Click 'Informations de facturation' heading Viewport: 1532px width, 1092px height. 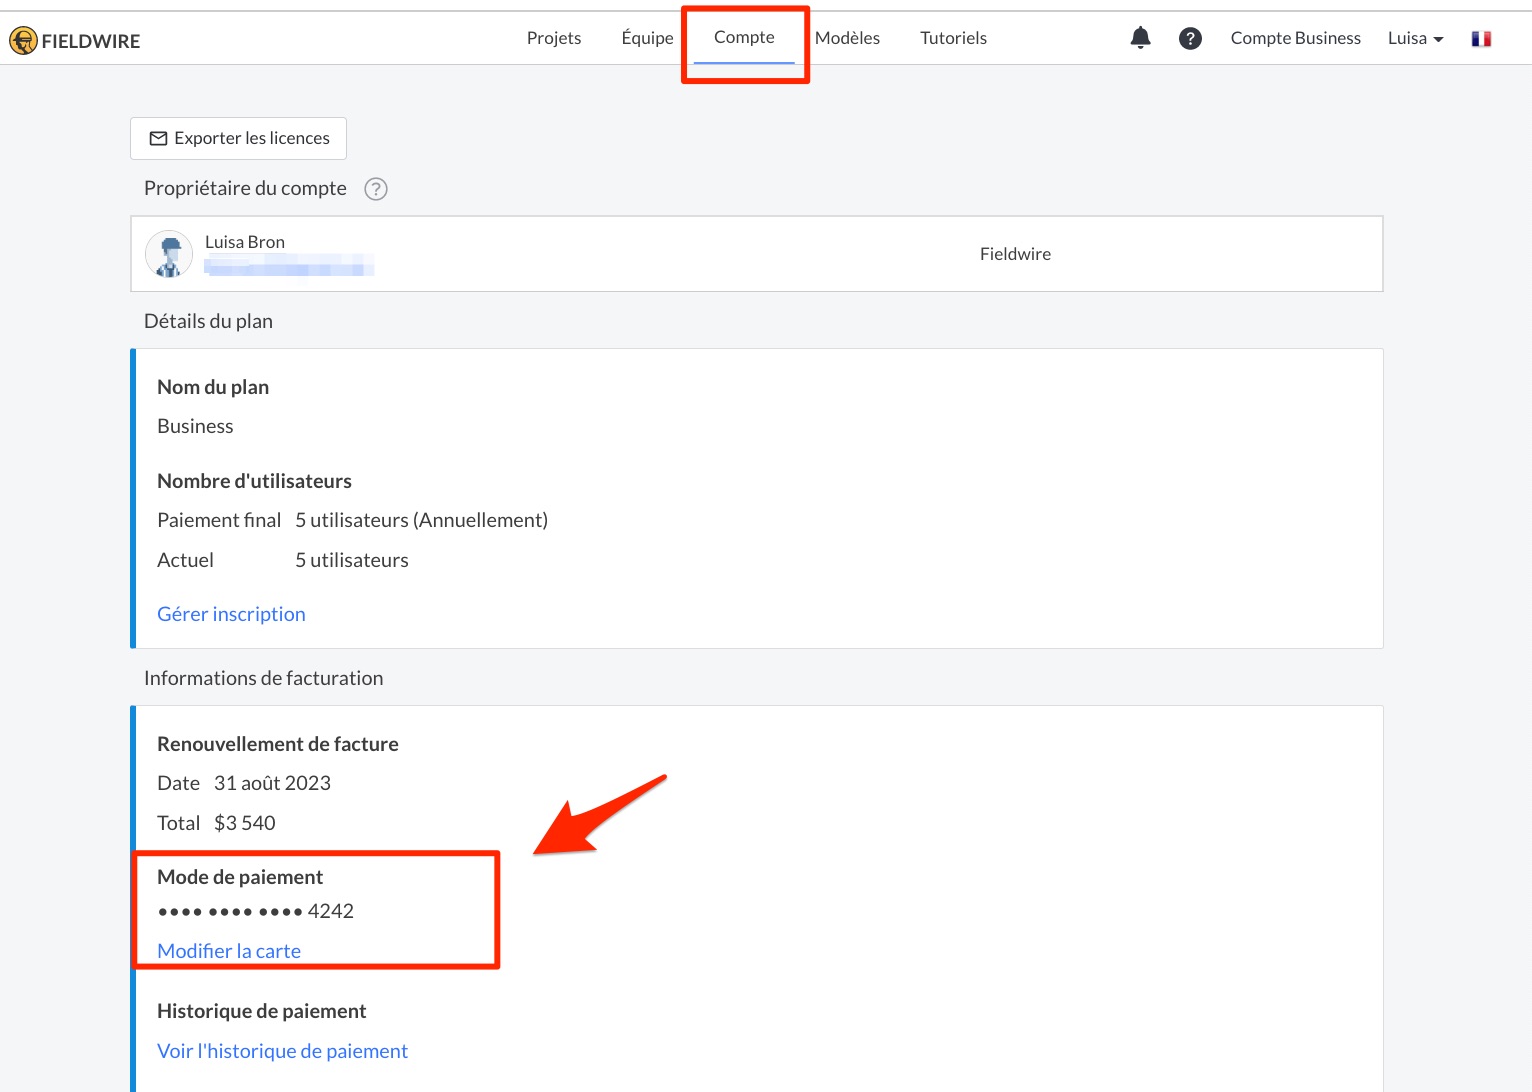tap(263, 678)
